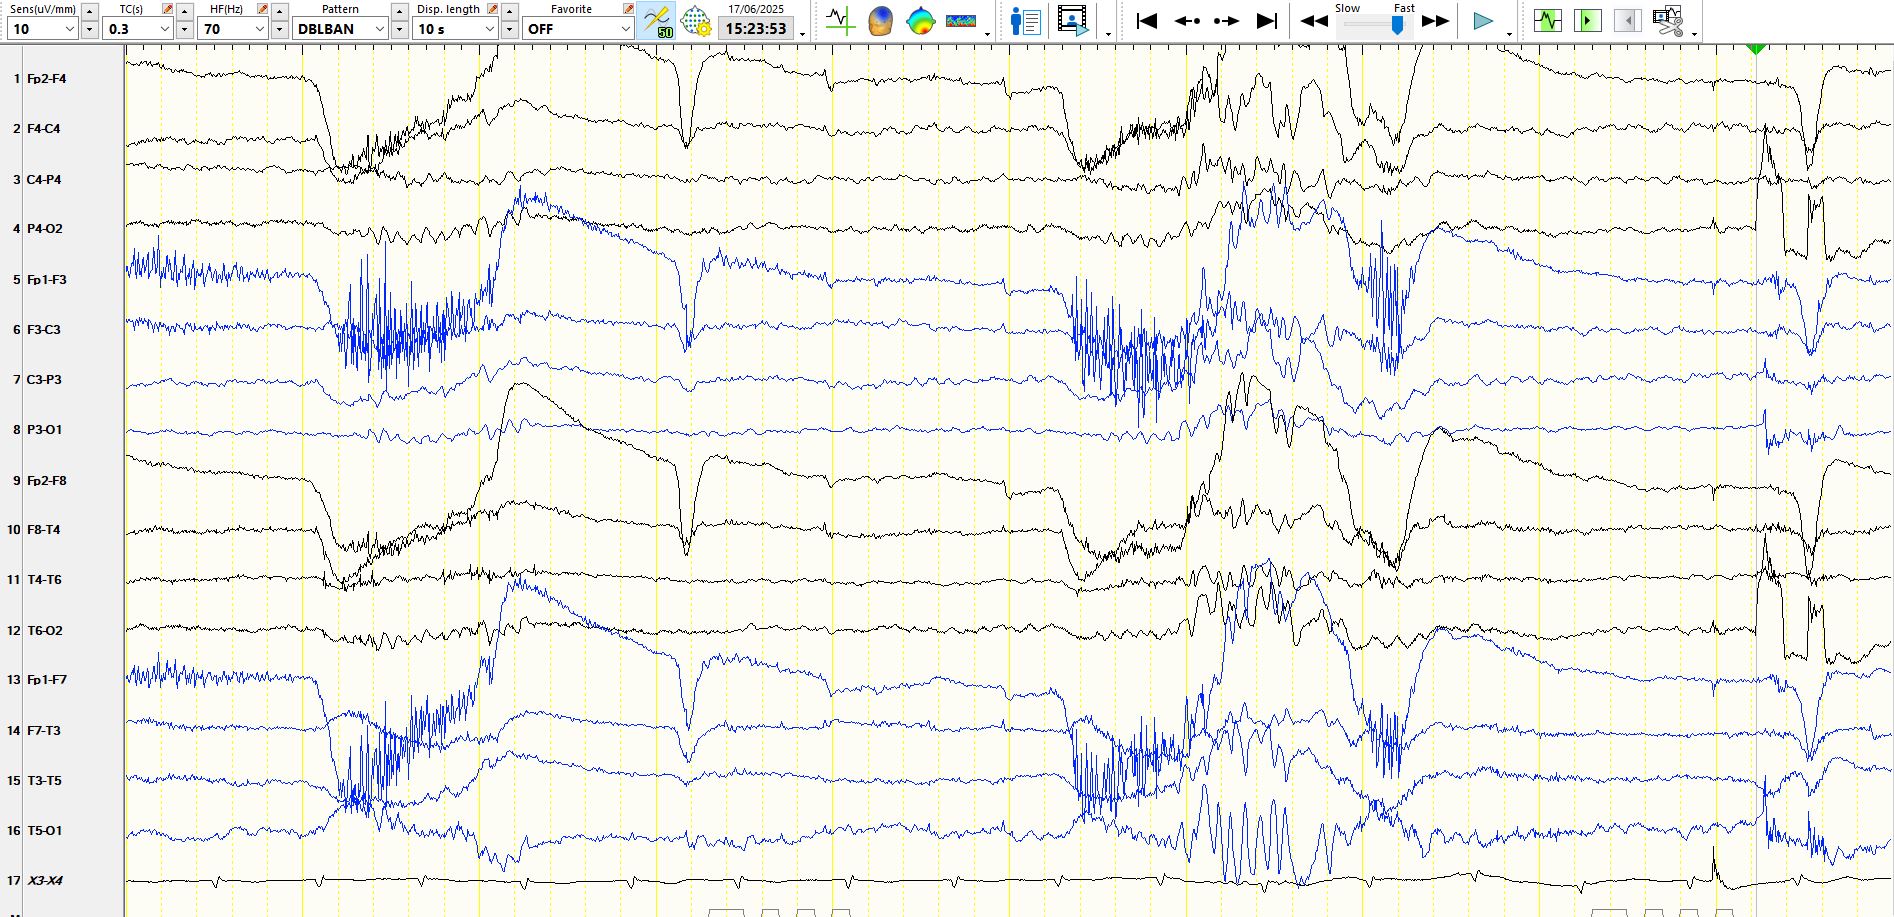Open the Disp. length dropdown showing 10 s
This screenshot has width=1894, height=917.
coord(456,29)
